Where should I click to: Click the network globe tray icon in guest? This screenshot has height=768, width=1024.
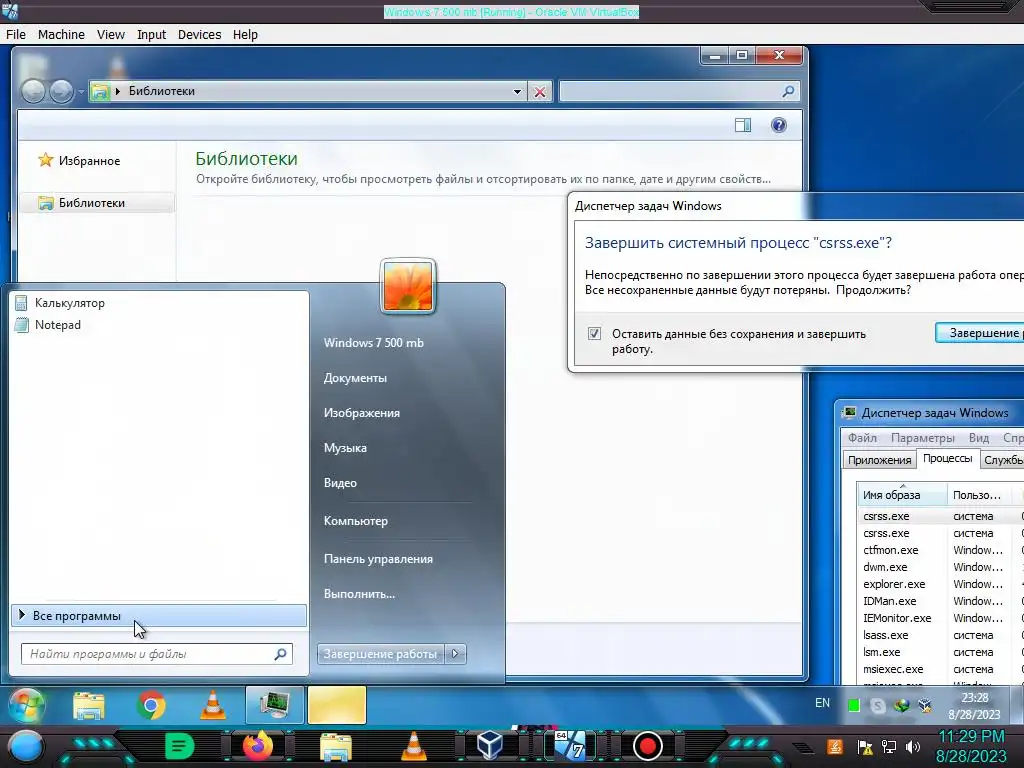(x=902, y=705)
